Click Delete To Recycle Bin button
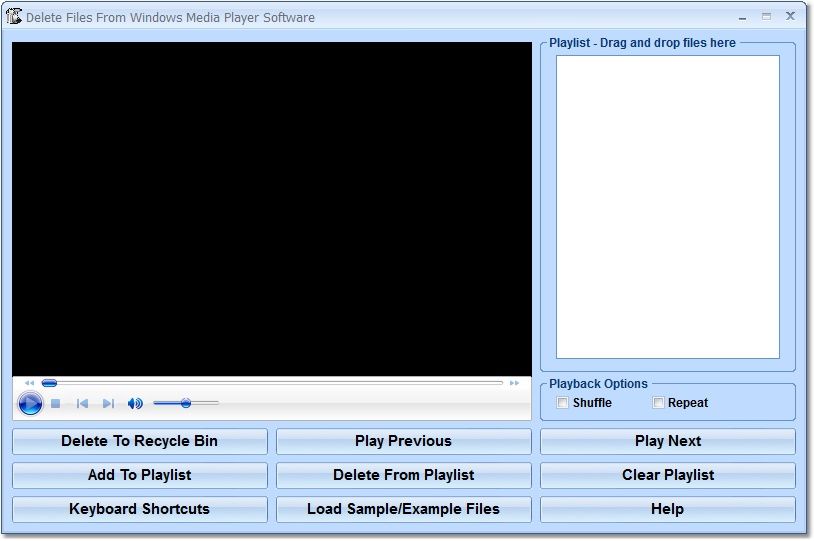 (x=140, y=441)
